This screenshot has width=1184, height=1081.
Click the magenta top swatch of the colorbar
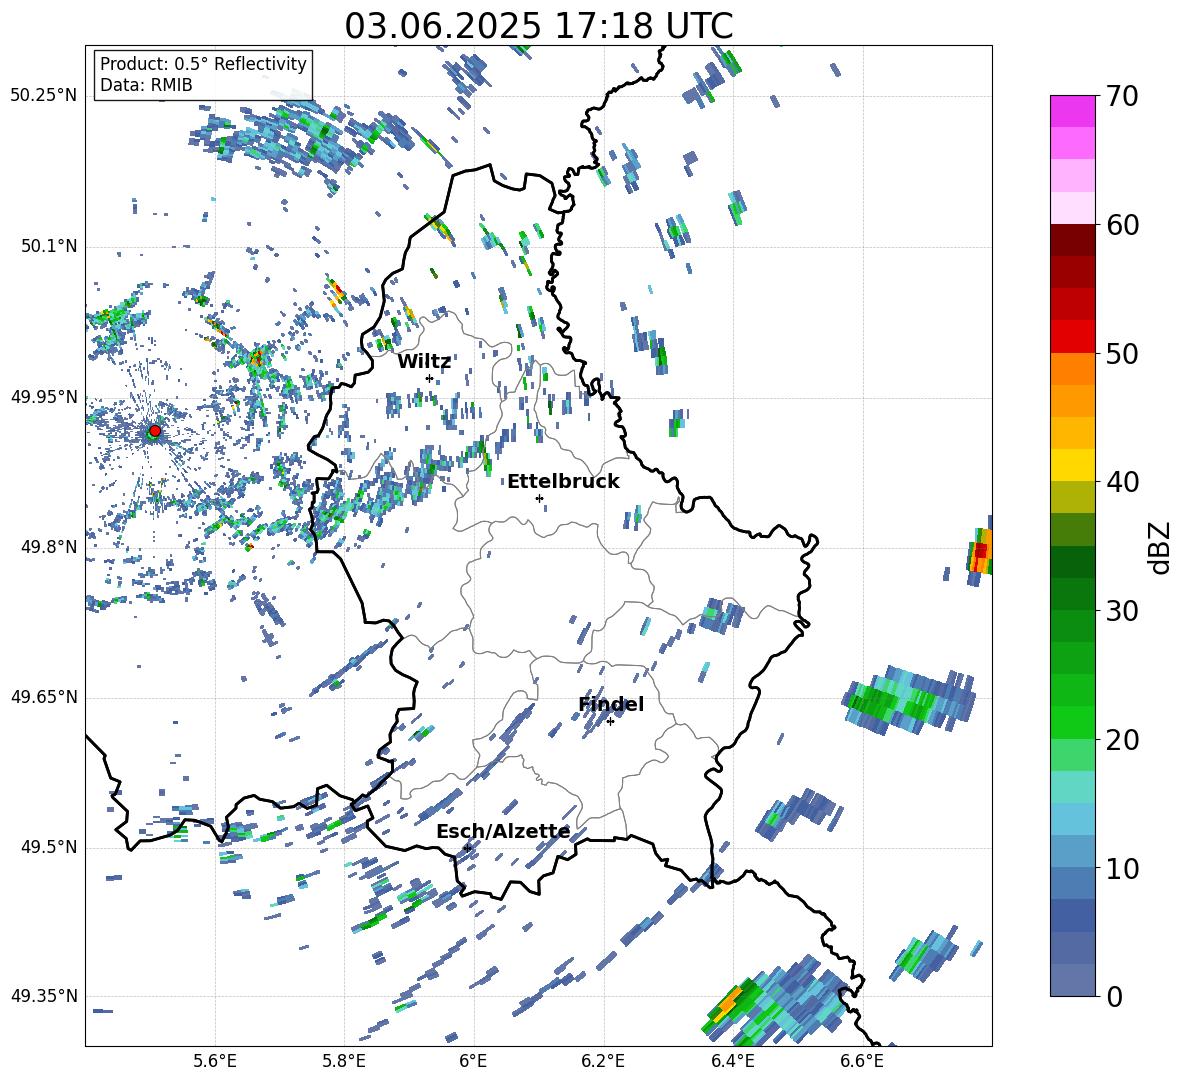tap(1072, 111)
